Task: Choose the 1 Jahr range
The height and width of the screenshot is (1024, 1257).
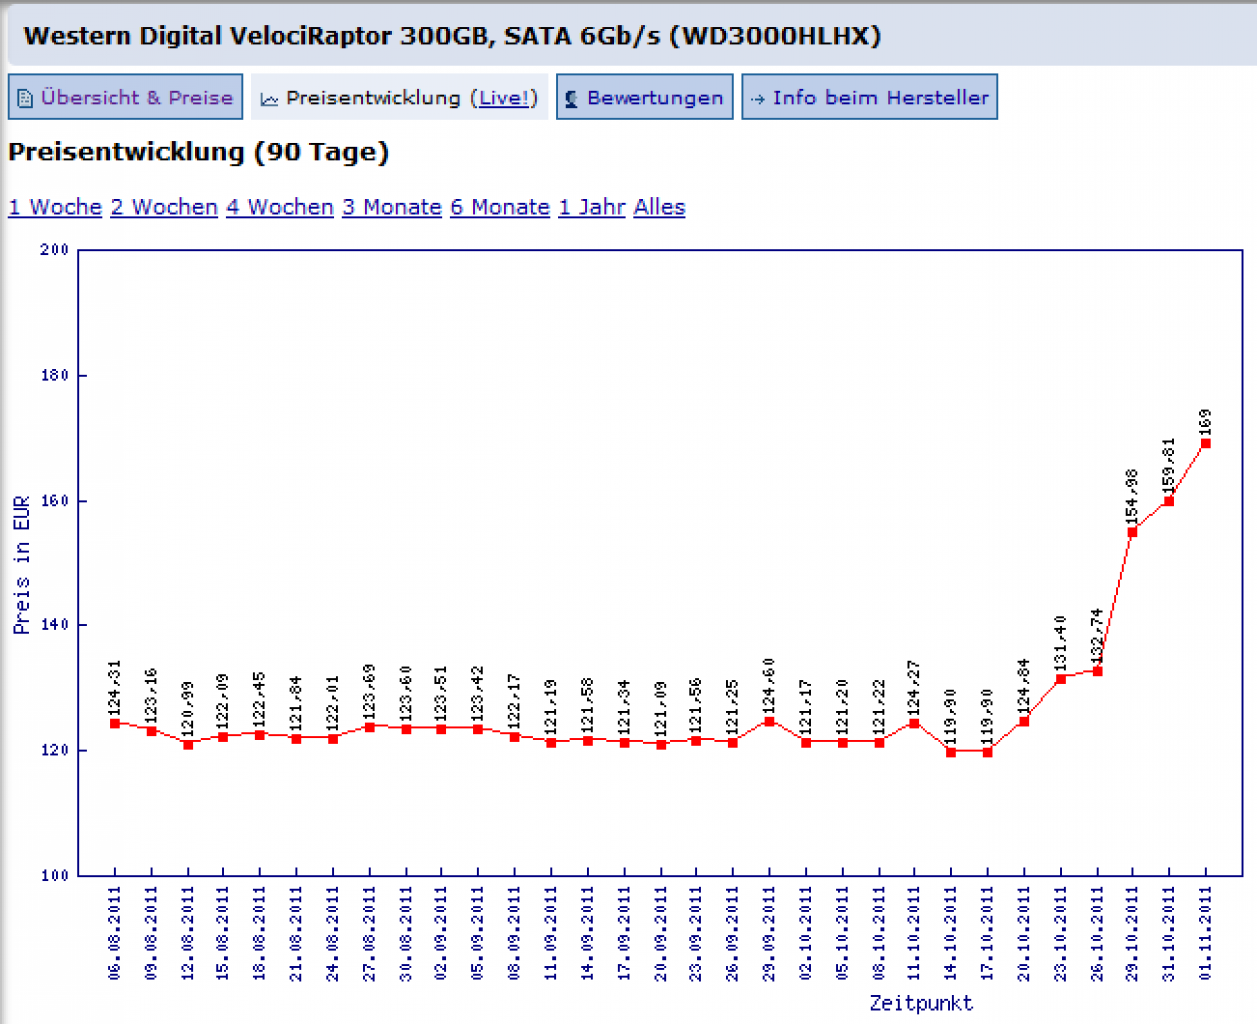Action: (x=592, y=207)
